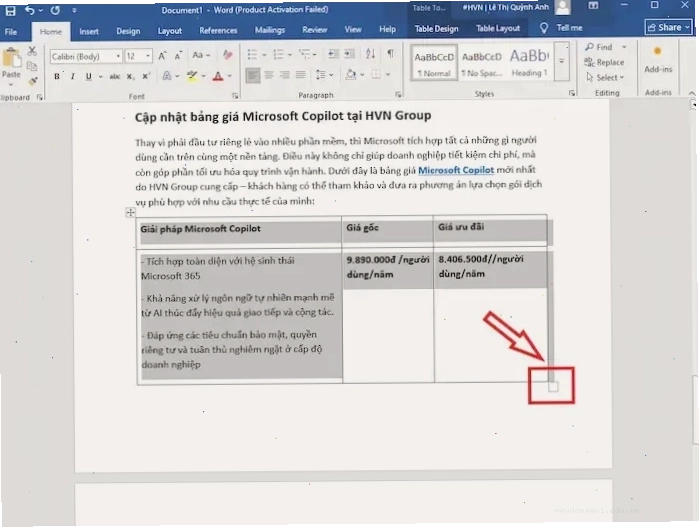Toggle Italic formatting button
Screen dimensions: 699x527
click(x=73, y=77)
